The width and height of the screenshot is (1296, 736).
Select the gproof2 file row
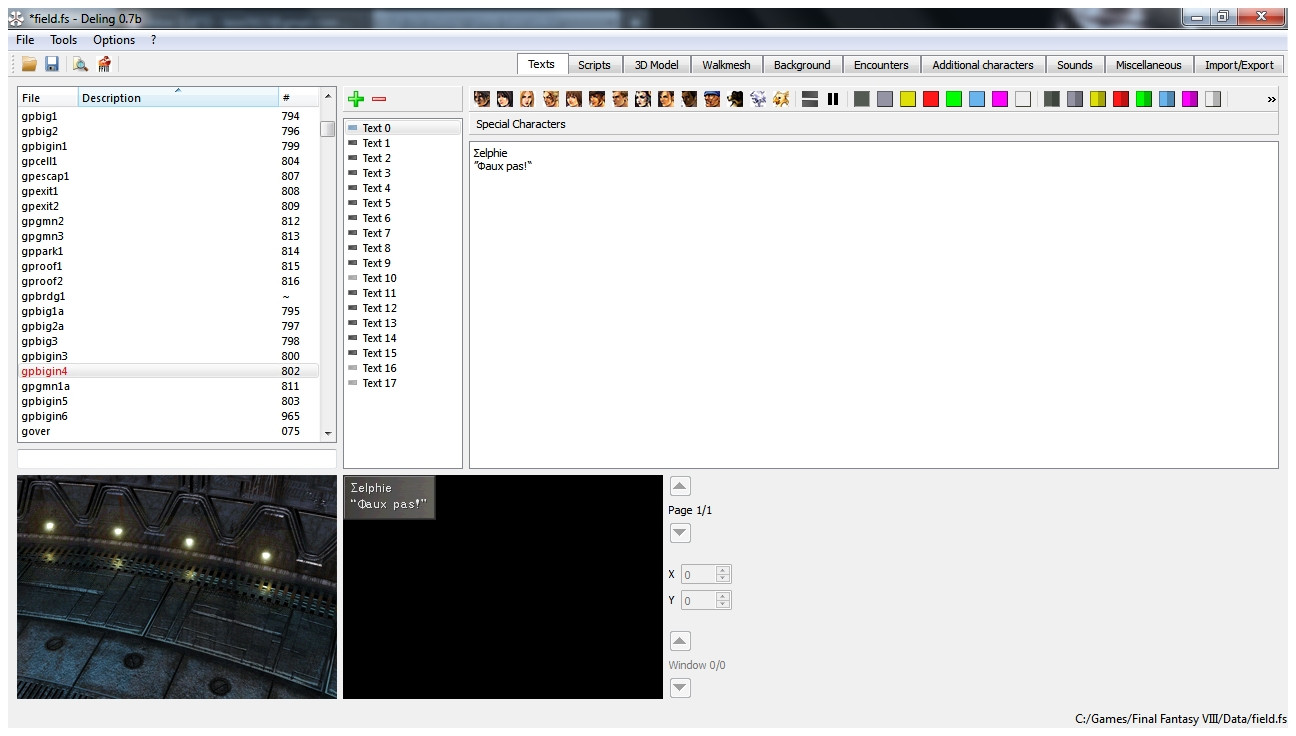click(x=168, y=281)
